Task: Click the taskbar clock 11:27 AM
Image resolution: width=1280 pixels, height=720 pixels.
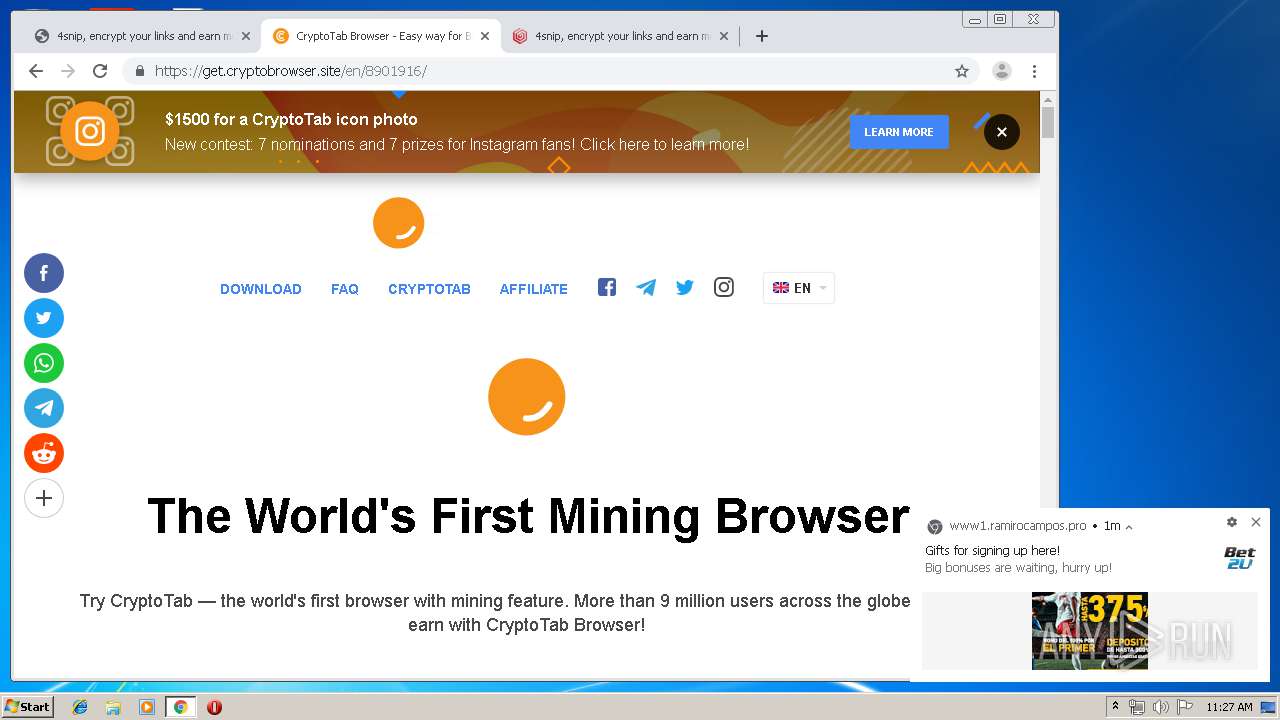Action: click(1229, 707)
